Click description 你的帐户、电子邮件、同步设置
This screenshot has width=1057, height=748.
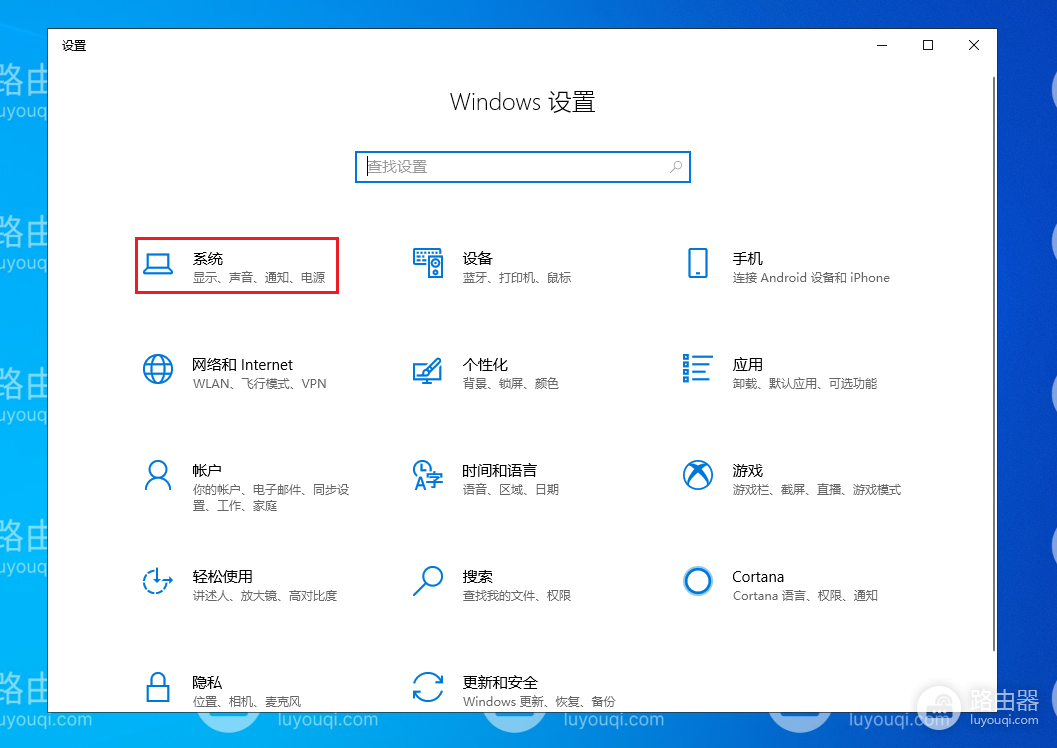[271, 497]
